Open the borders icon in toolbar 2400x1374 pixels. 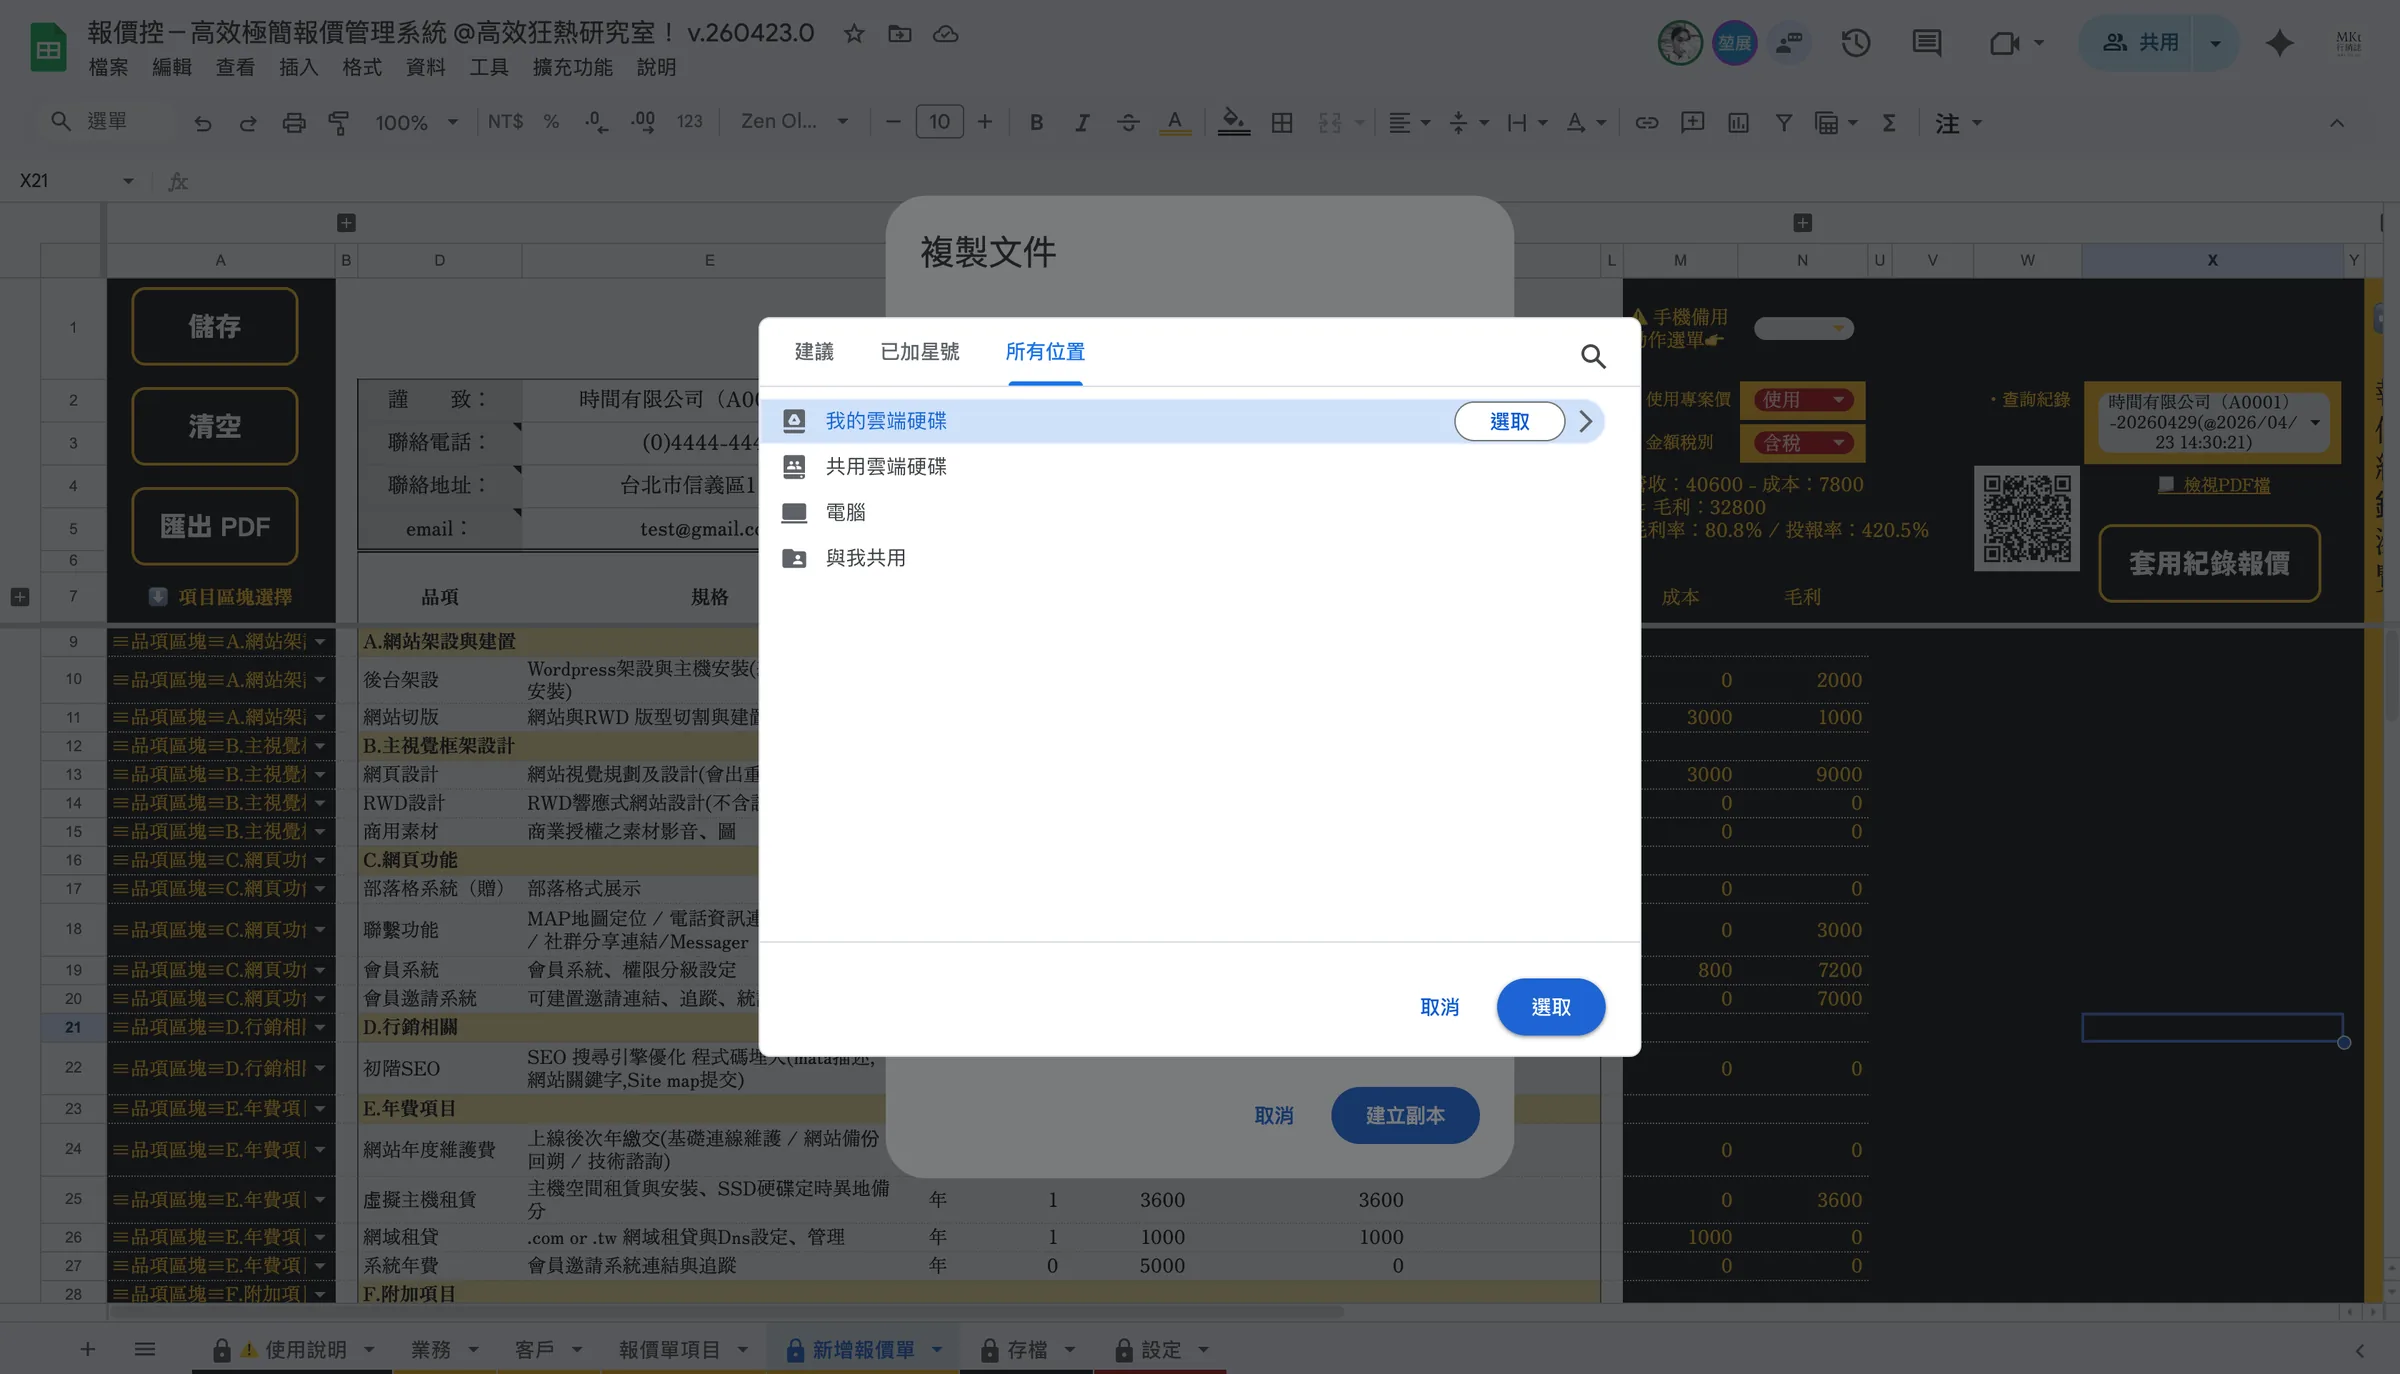pos(1282,122)
